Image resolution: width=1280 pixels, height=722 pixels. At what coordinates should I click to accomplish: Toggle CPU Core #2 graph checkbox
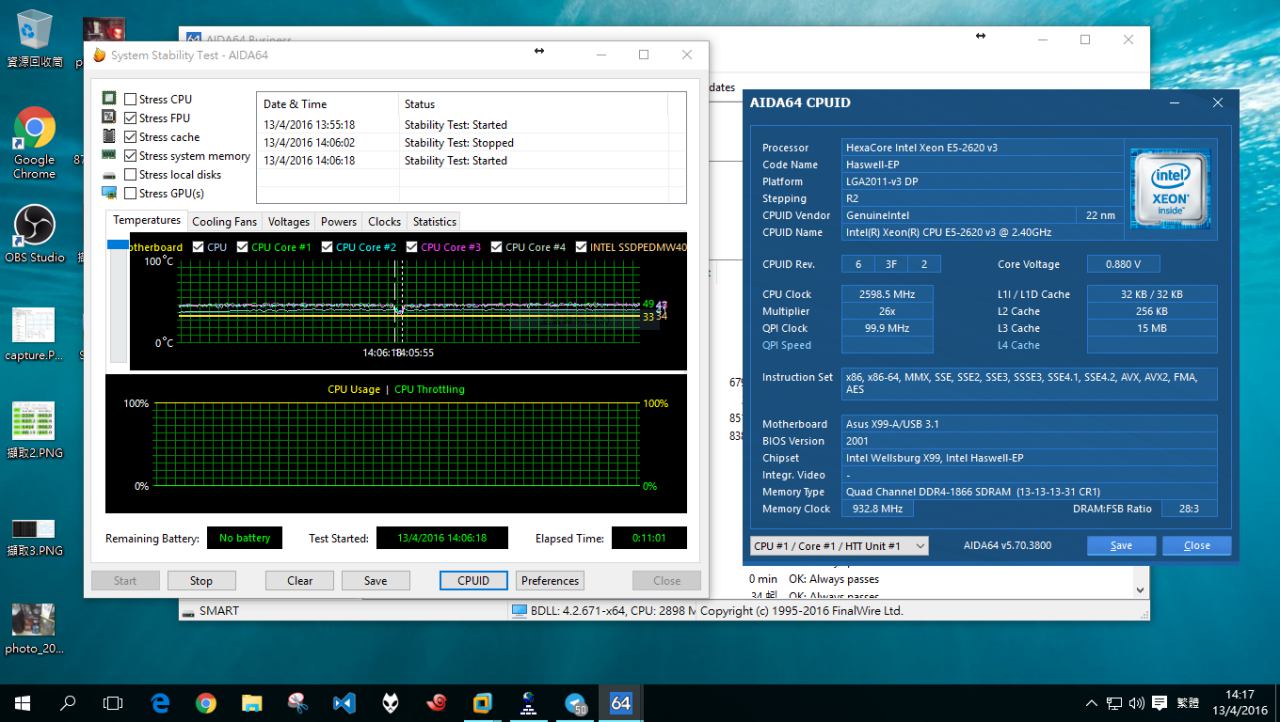coord(327,247)
